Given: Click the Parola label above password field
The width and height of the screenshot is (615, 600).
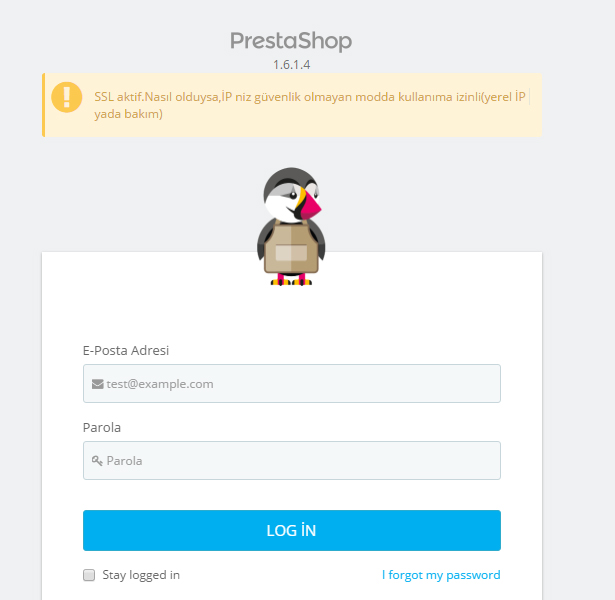Looking at the screenshot, I should pos(102,427).
